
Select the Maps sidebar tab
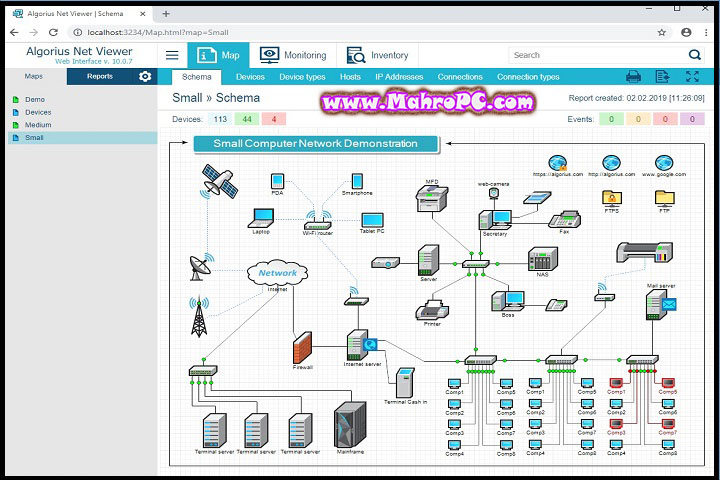(x=34, y=76)
